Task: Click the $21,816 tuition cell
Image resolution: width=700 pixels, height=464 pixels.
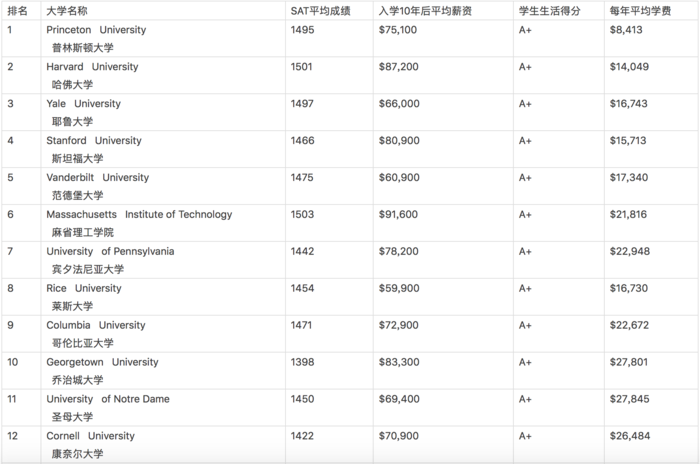Action: (x=628, y=214)
